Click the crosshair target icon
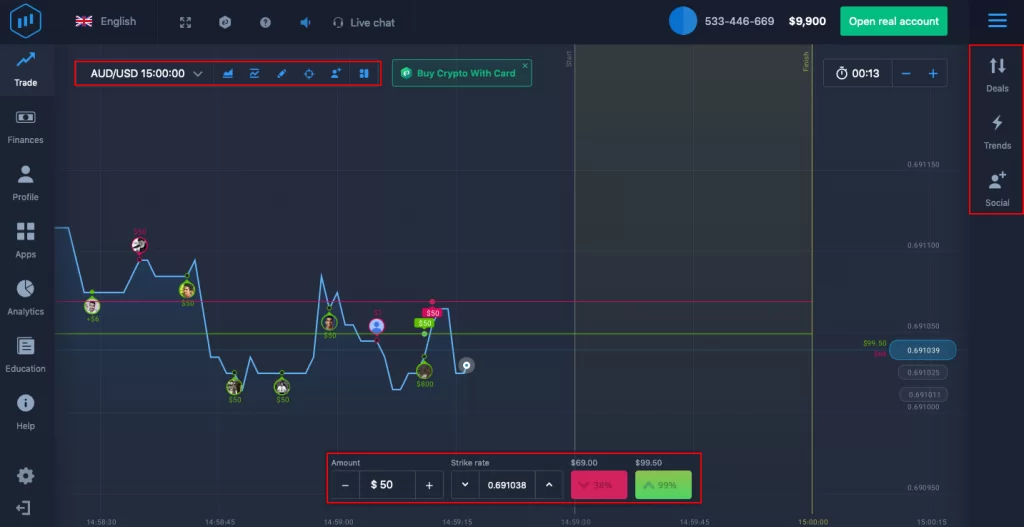The width and height of the screenshot is (1024, 527). [309, 73]
